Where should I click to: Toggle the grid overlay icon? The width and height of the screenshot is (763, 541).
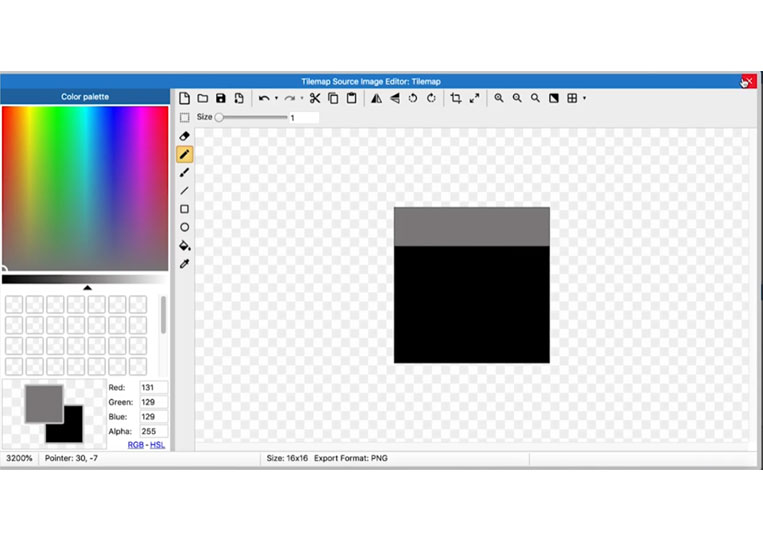[x=572, y=98]
